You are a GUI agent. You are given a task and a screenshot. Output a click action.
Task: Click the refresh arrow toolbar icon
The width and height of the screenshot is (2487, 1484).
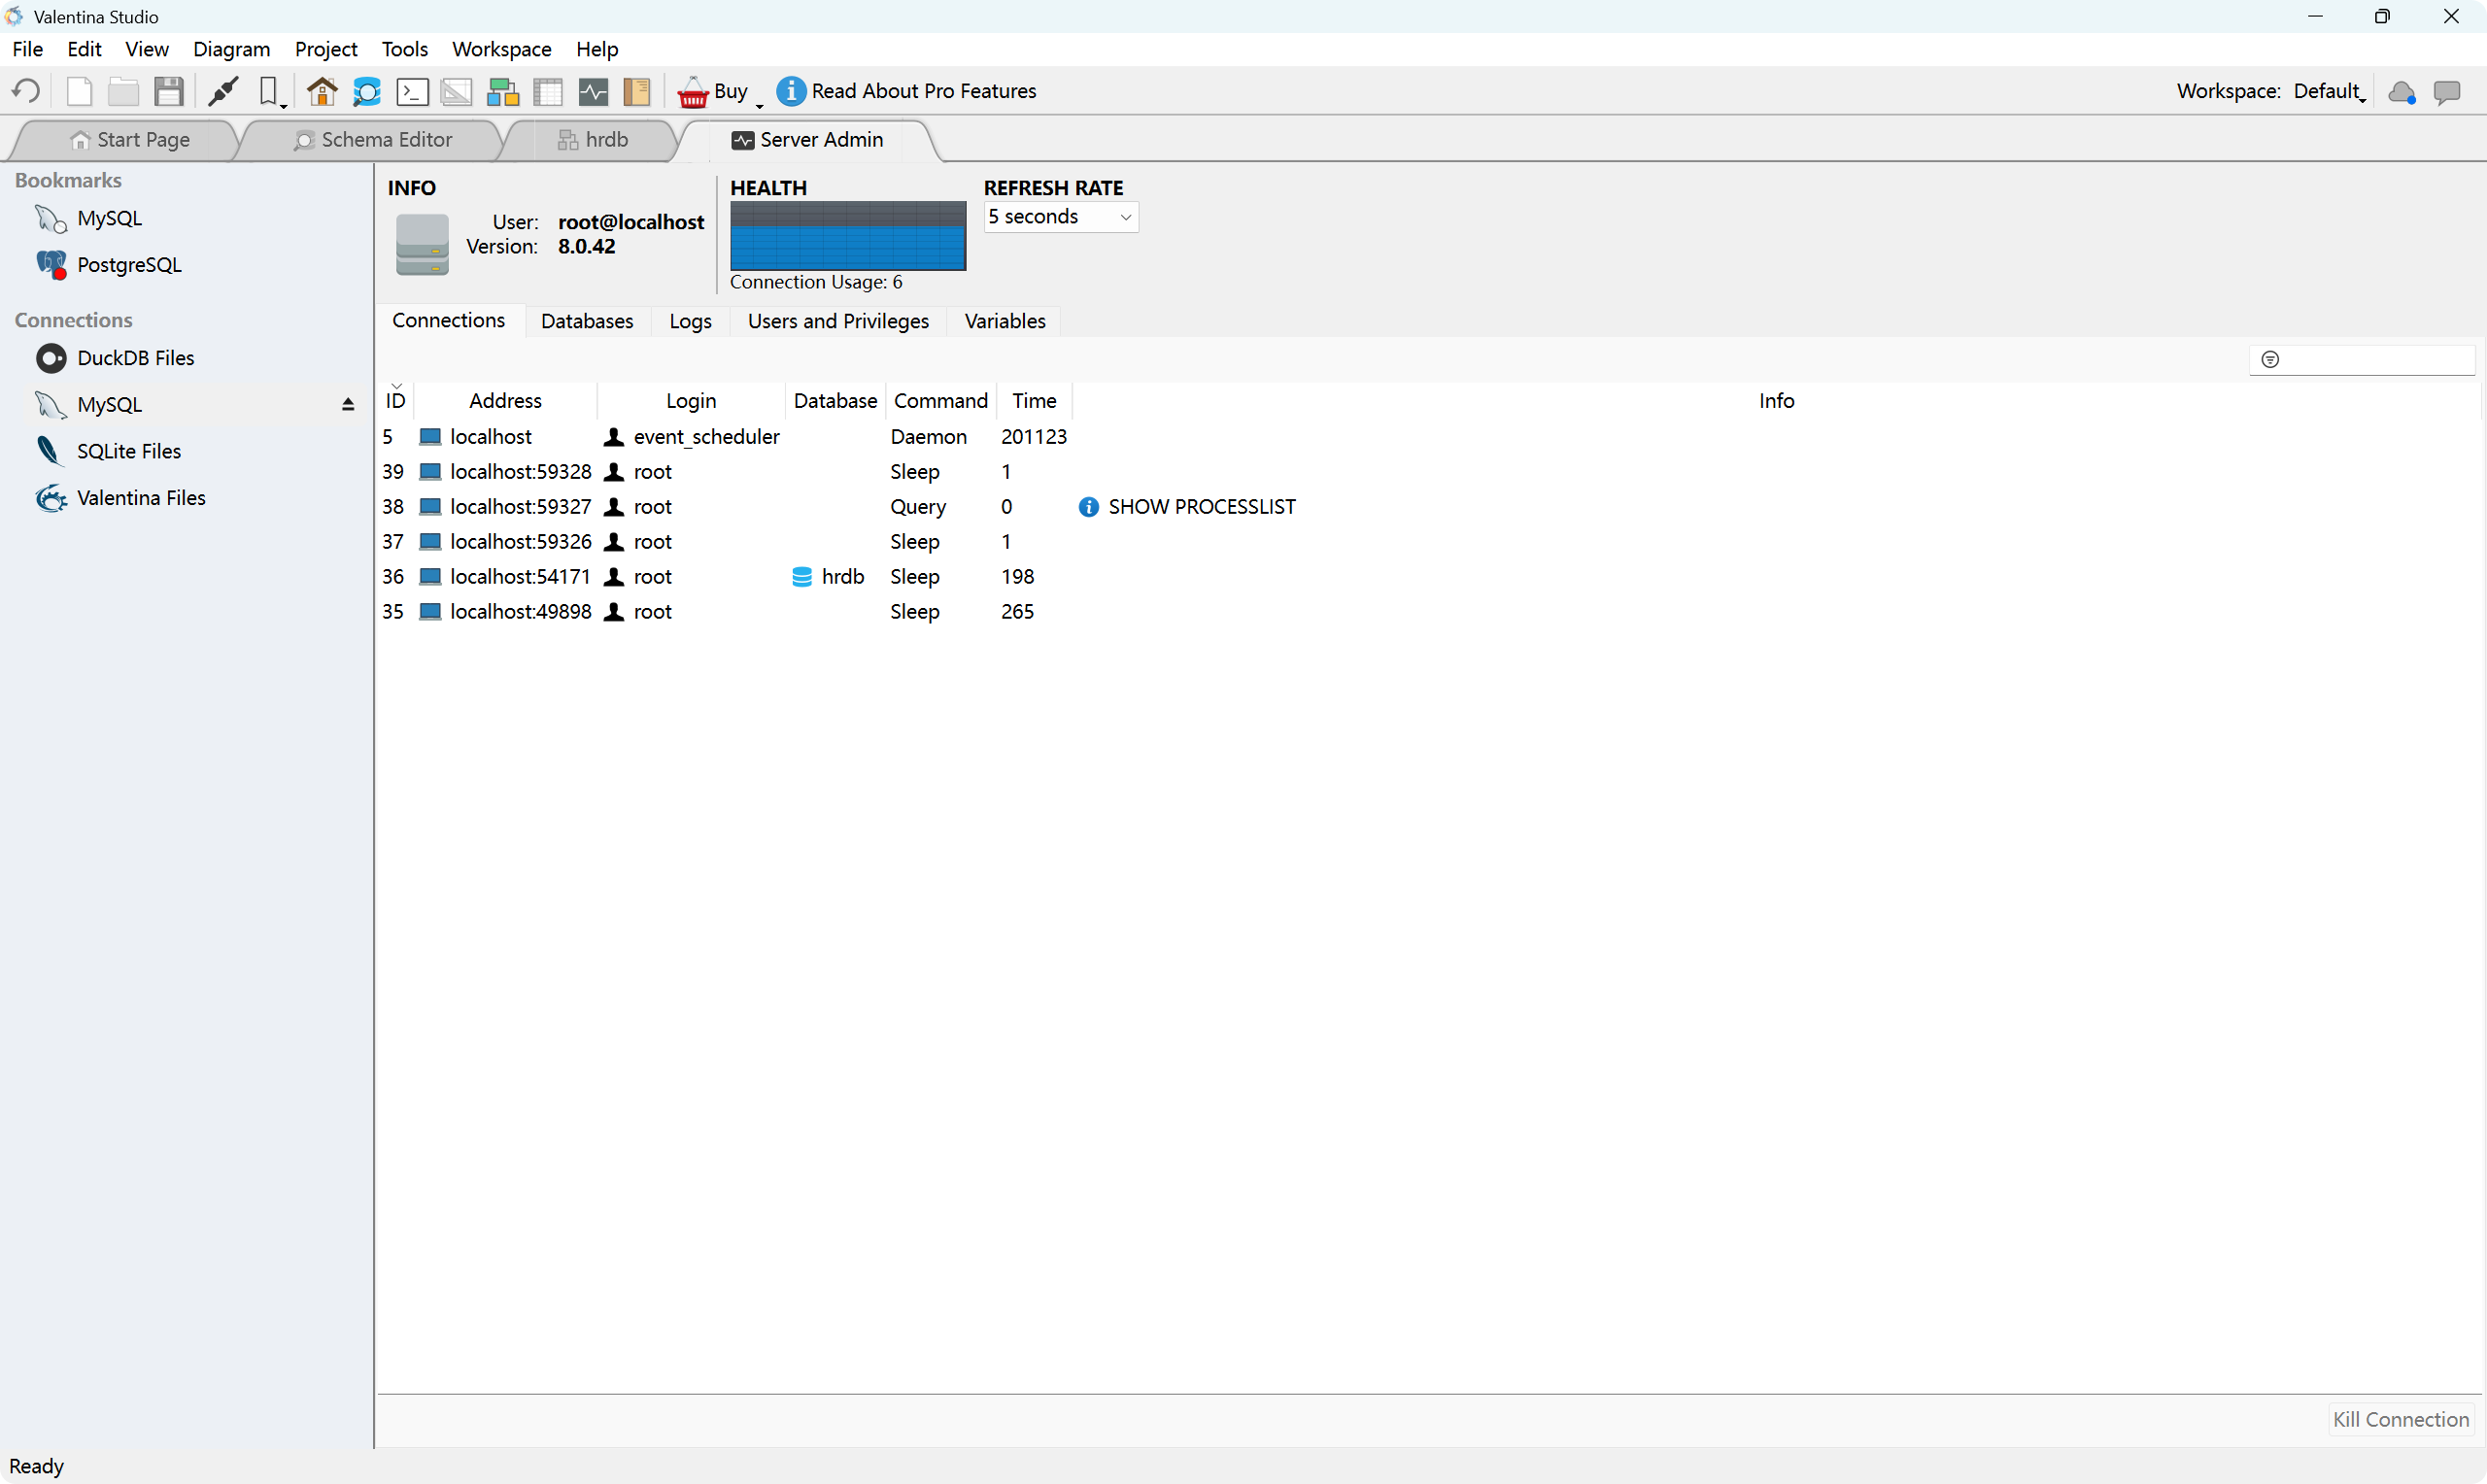[x=26, y=91]
